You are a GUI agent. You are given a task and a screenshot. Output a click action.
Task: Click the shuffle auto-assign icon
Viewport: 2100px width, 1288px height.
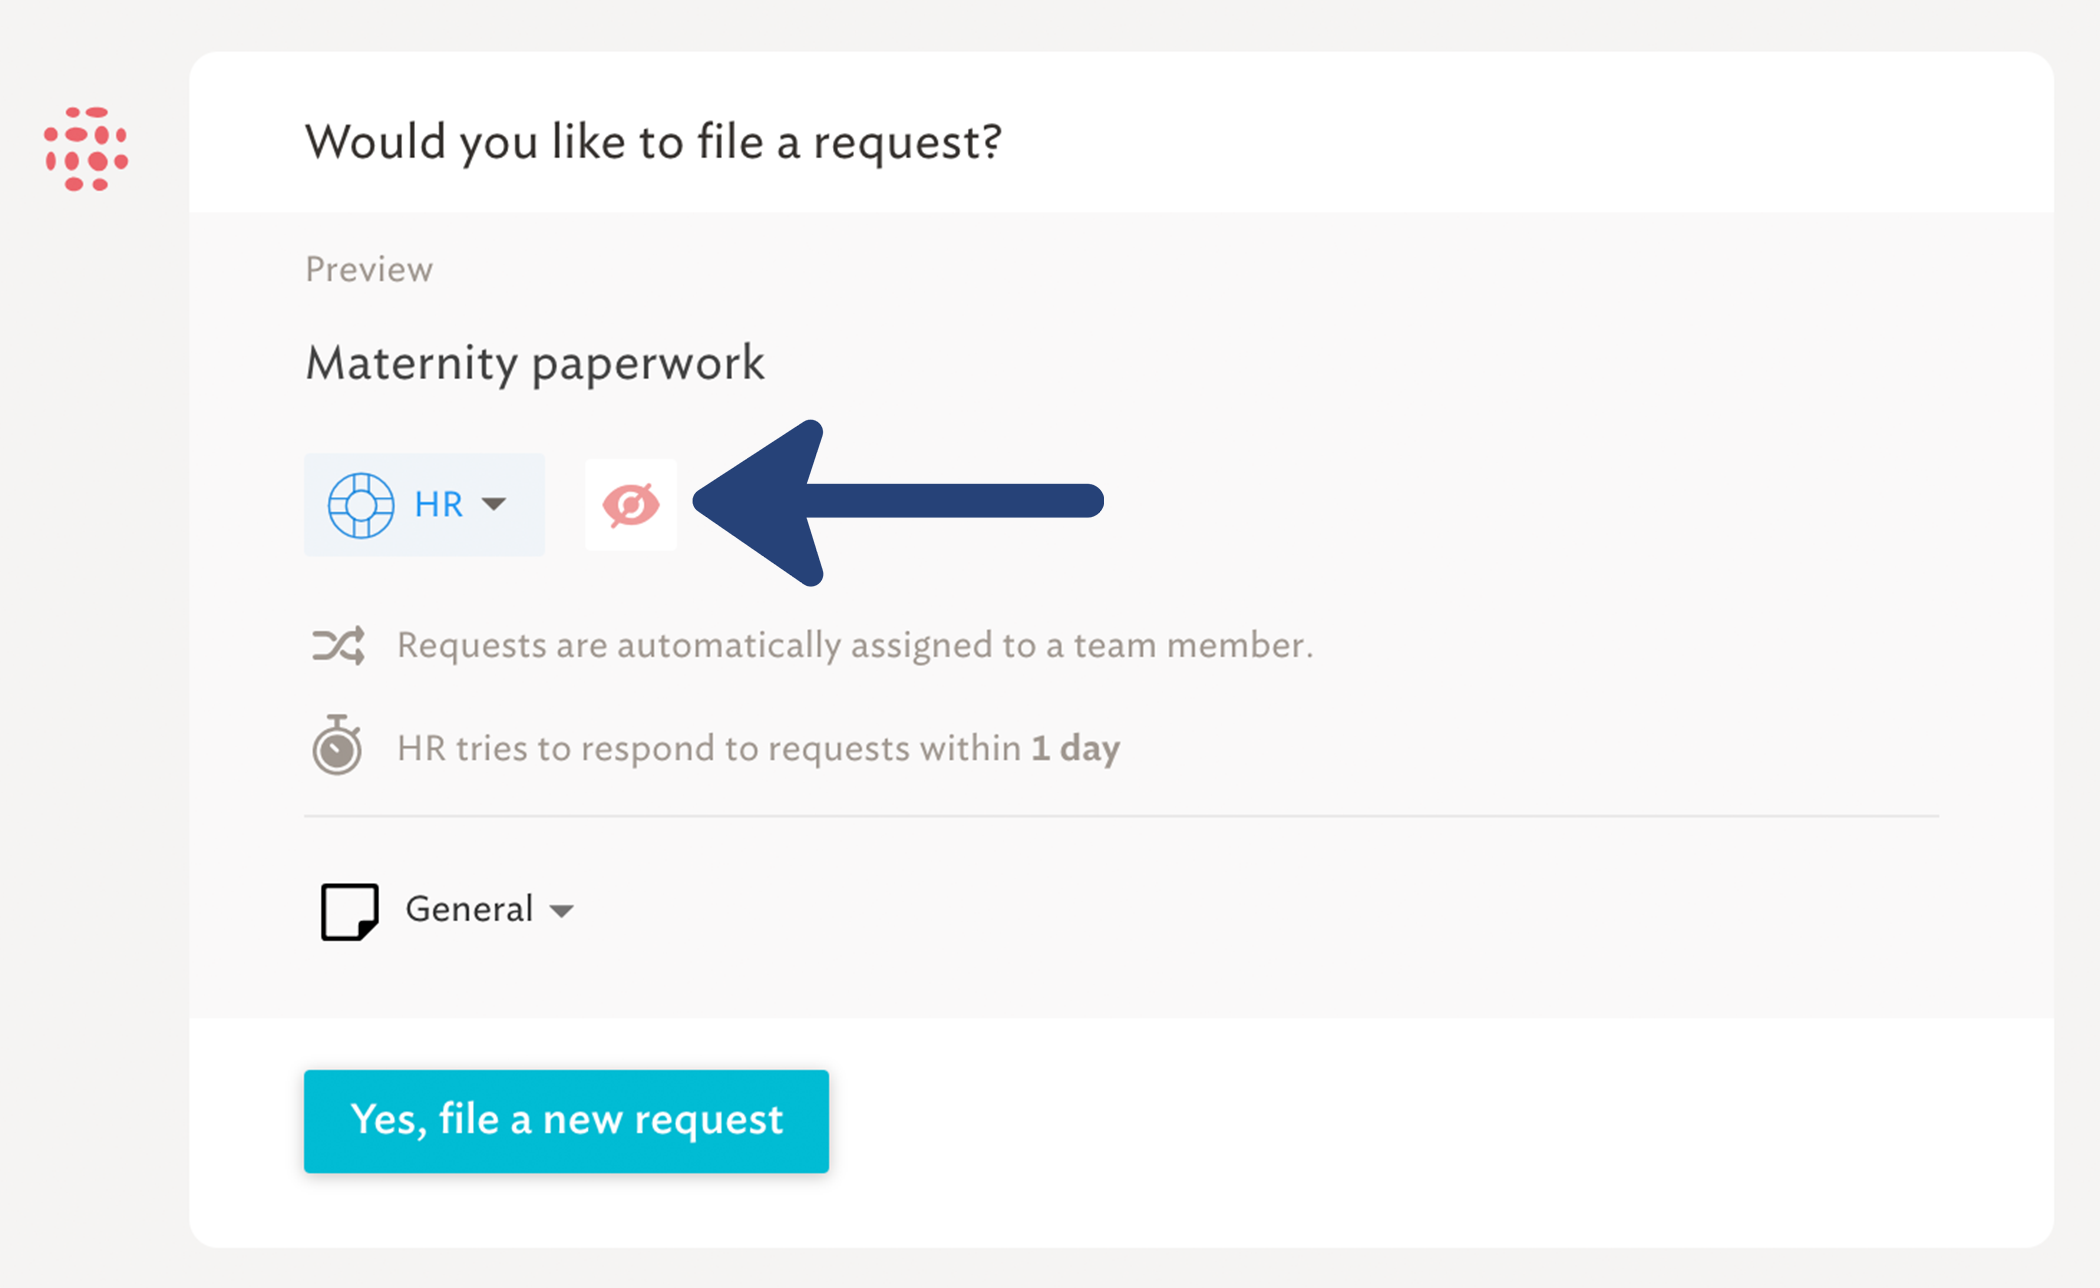click(x=338, y=646)
